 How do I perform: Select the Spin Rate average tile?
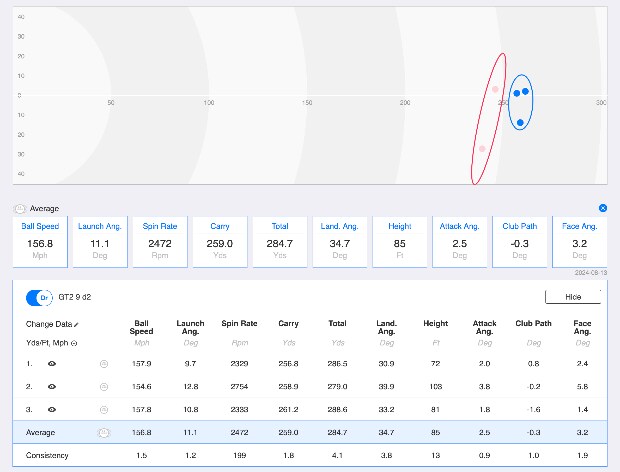point(159,241)
